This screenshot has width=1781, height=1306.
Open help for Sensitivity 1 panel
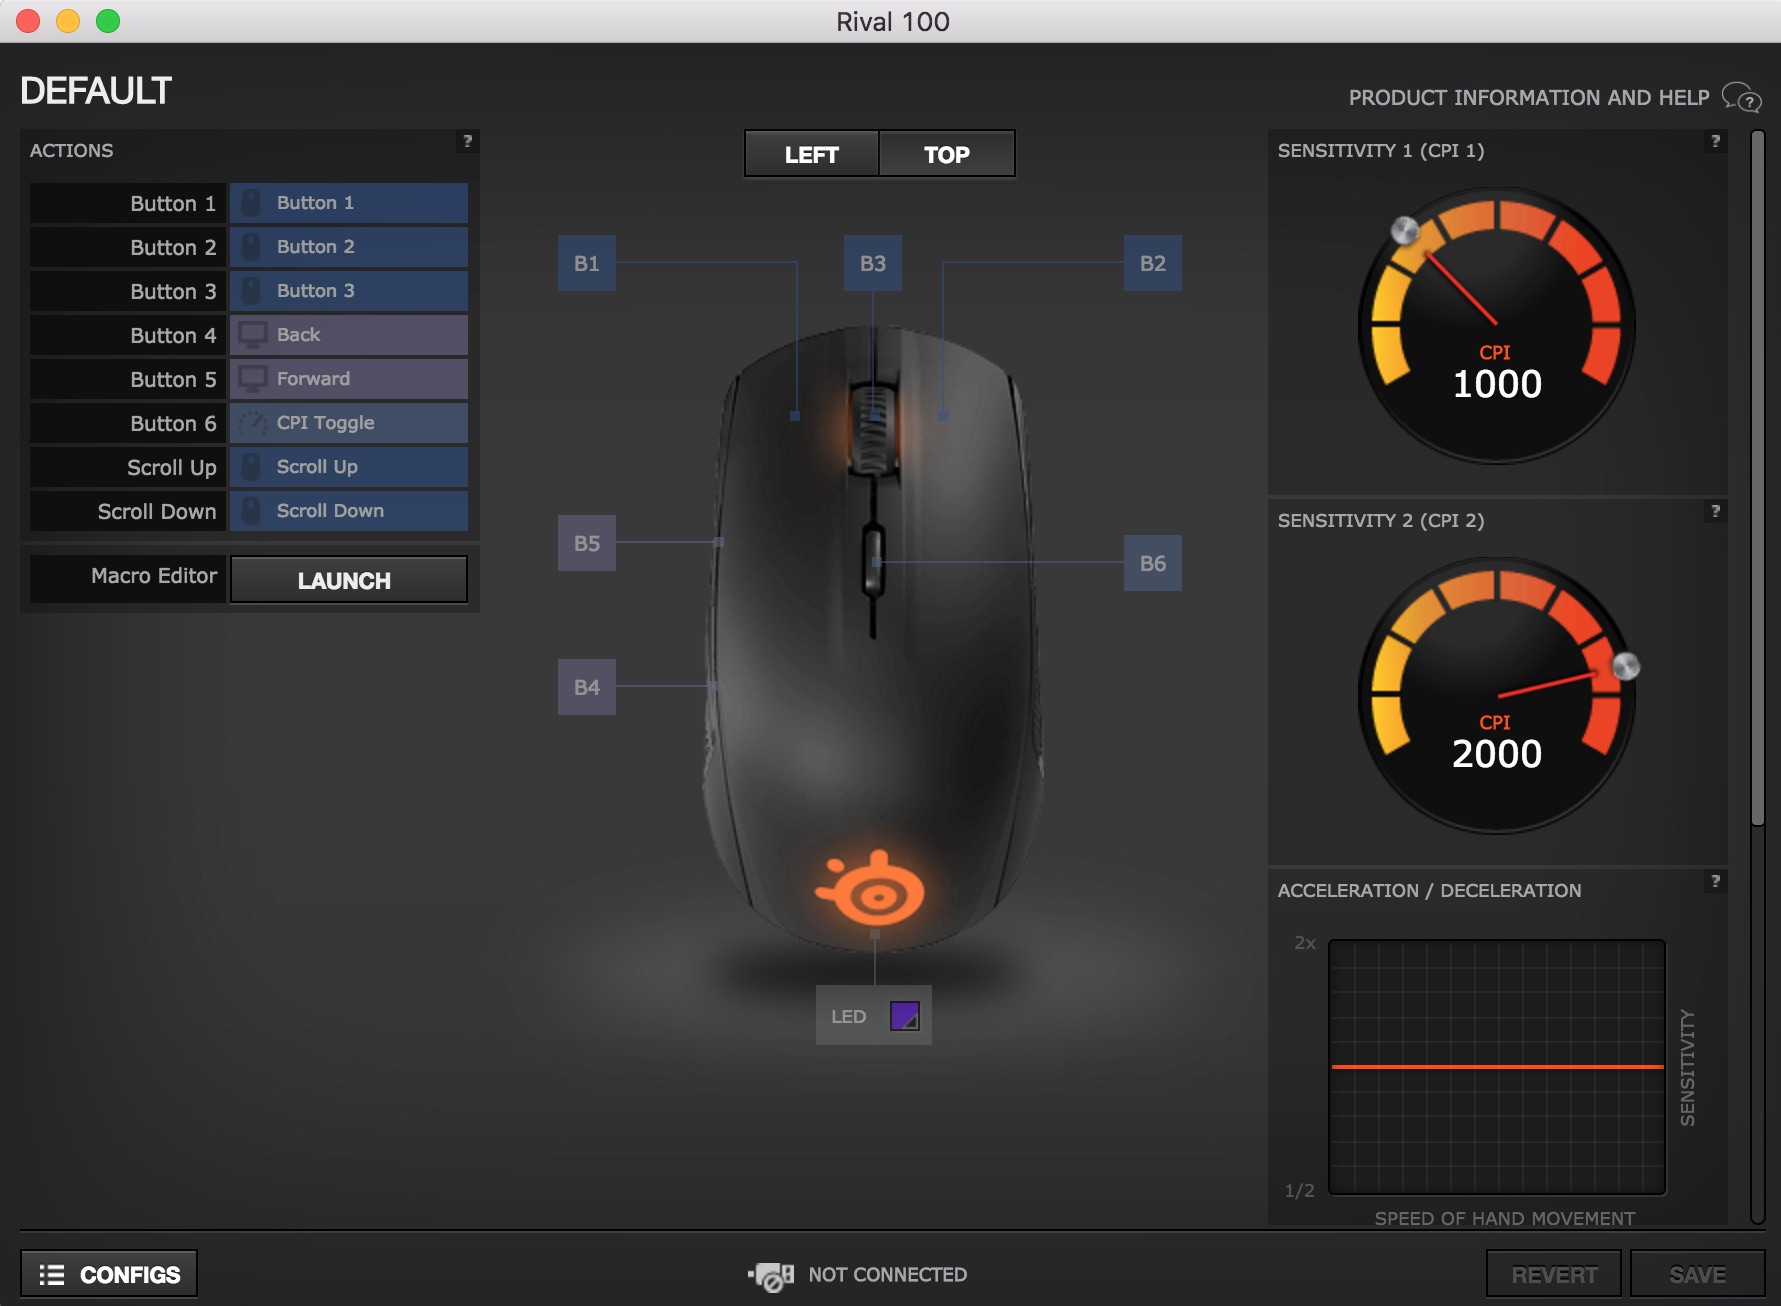(1715, 141)
